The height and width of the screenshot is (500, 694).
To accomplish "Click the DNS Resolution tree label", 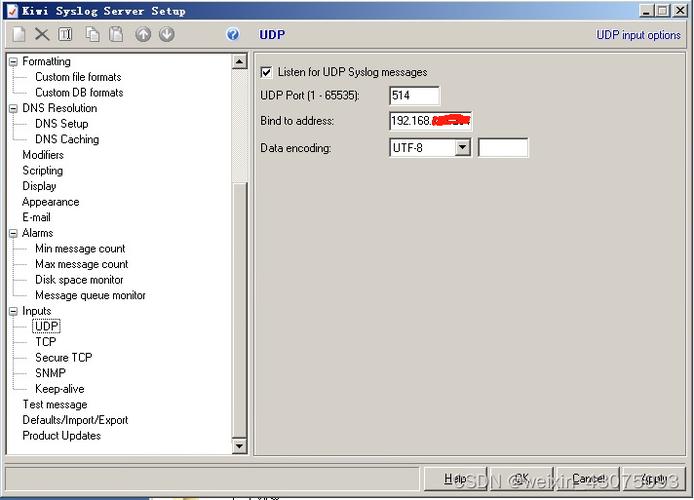I will tap(60, 108).
